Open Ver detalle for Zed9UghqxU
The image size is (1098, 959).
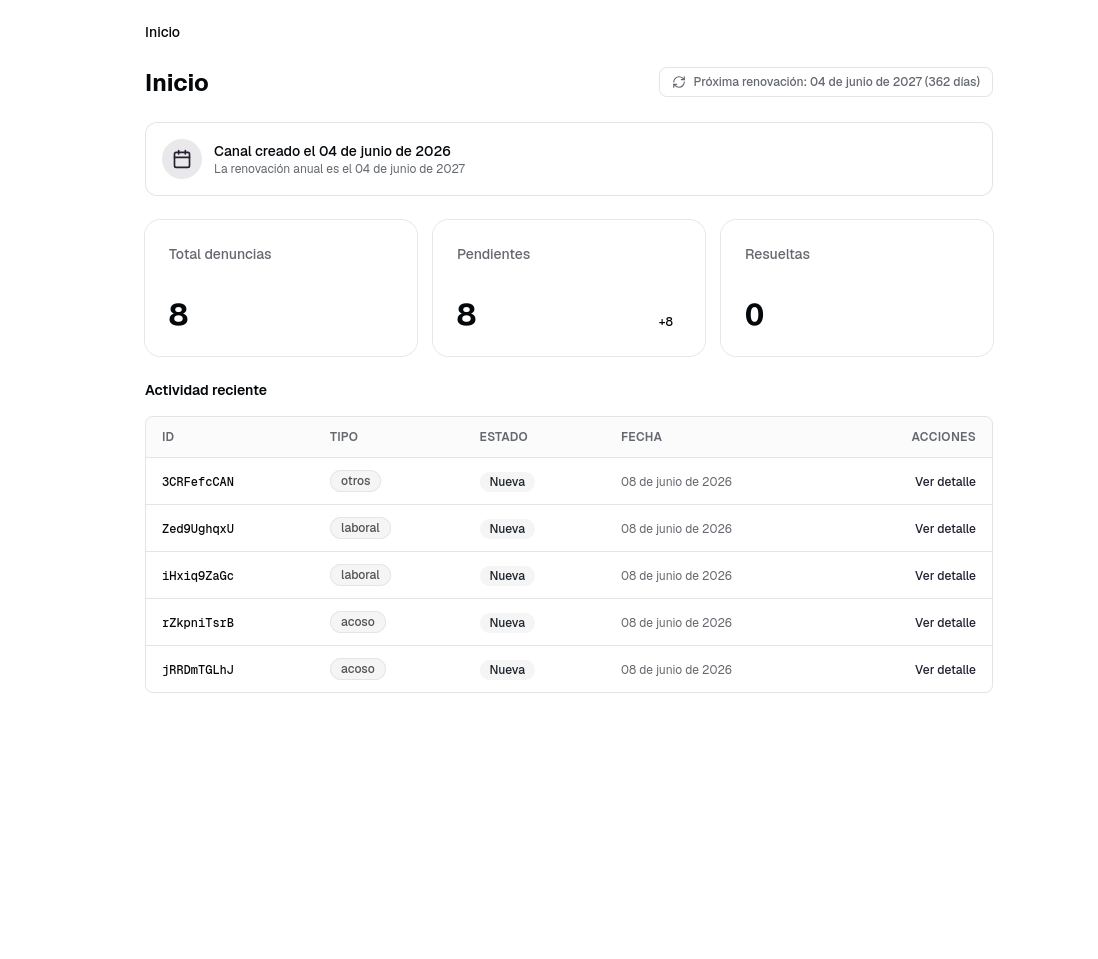(x=945, y=528)
